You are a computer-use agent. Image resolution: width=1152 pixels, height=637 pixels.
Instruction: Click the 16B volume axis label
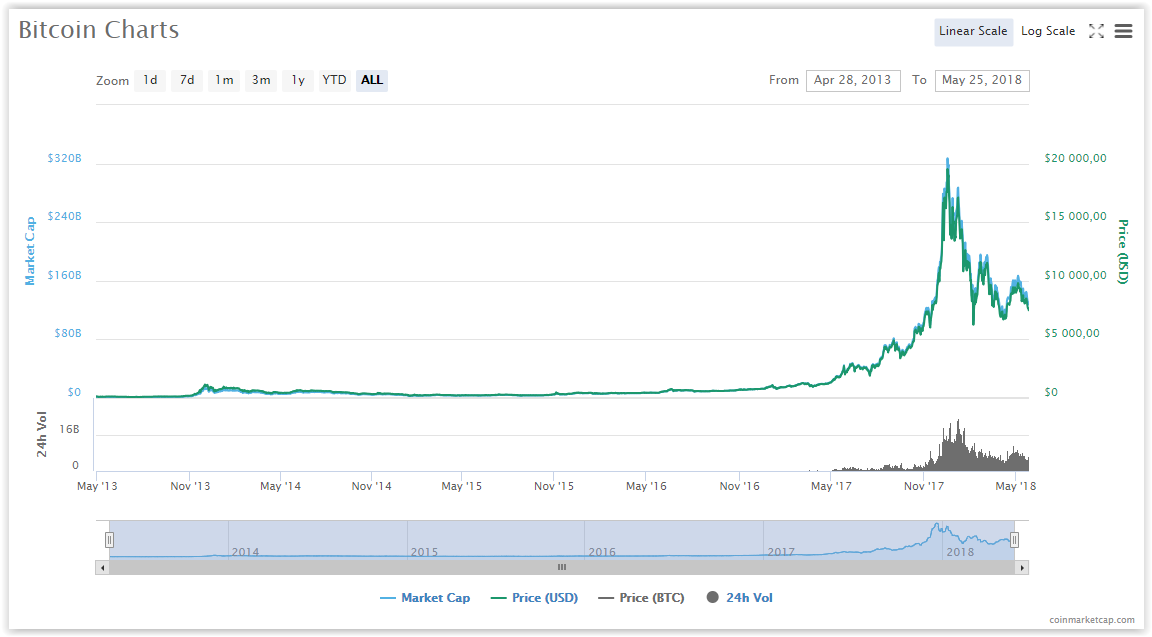[x=69, y=430]
